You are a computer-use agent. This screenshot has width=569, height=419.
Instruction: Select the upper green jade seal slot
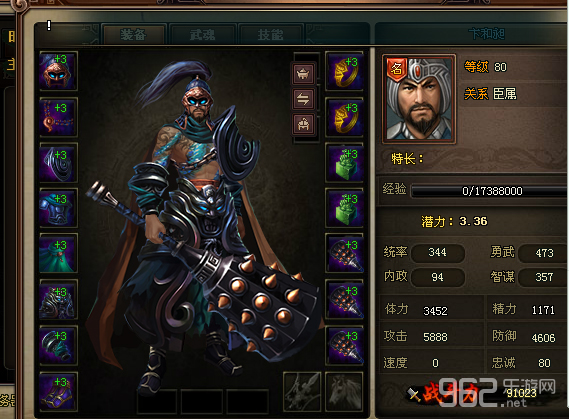tap(344, 163)
